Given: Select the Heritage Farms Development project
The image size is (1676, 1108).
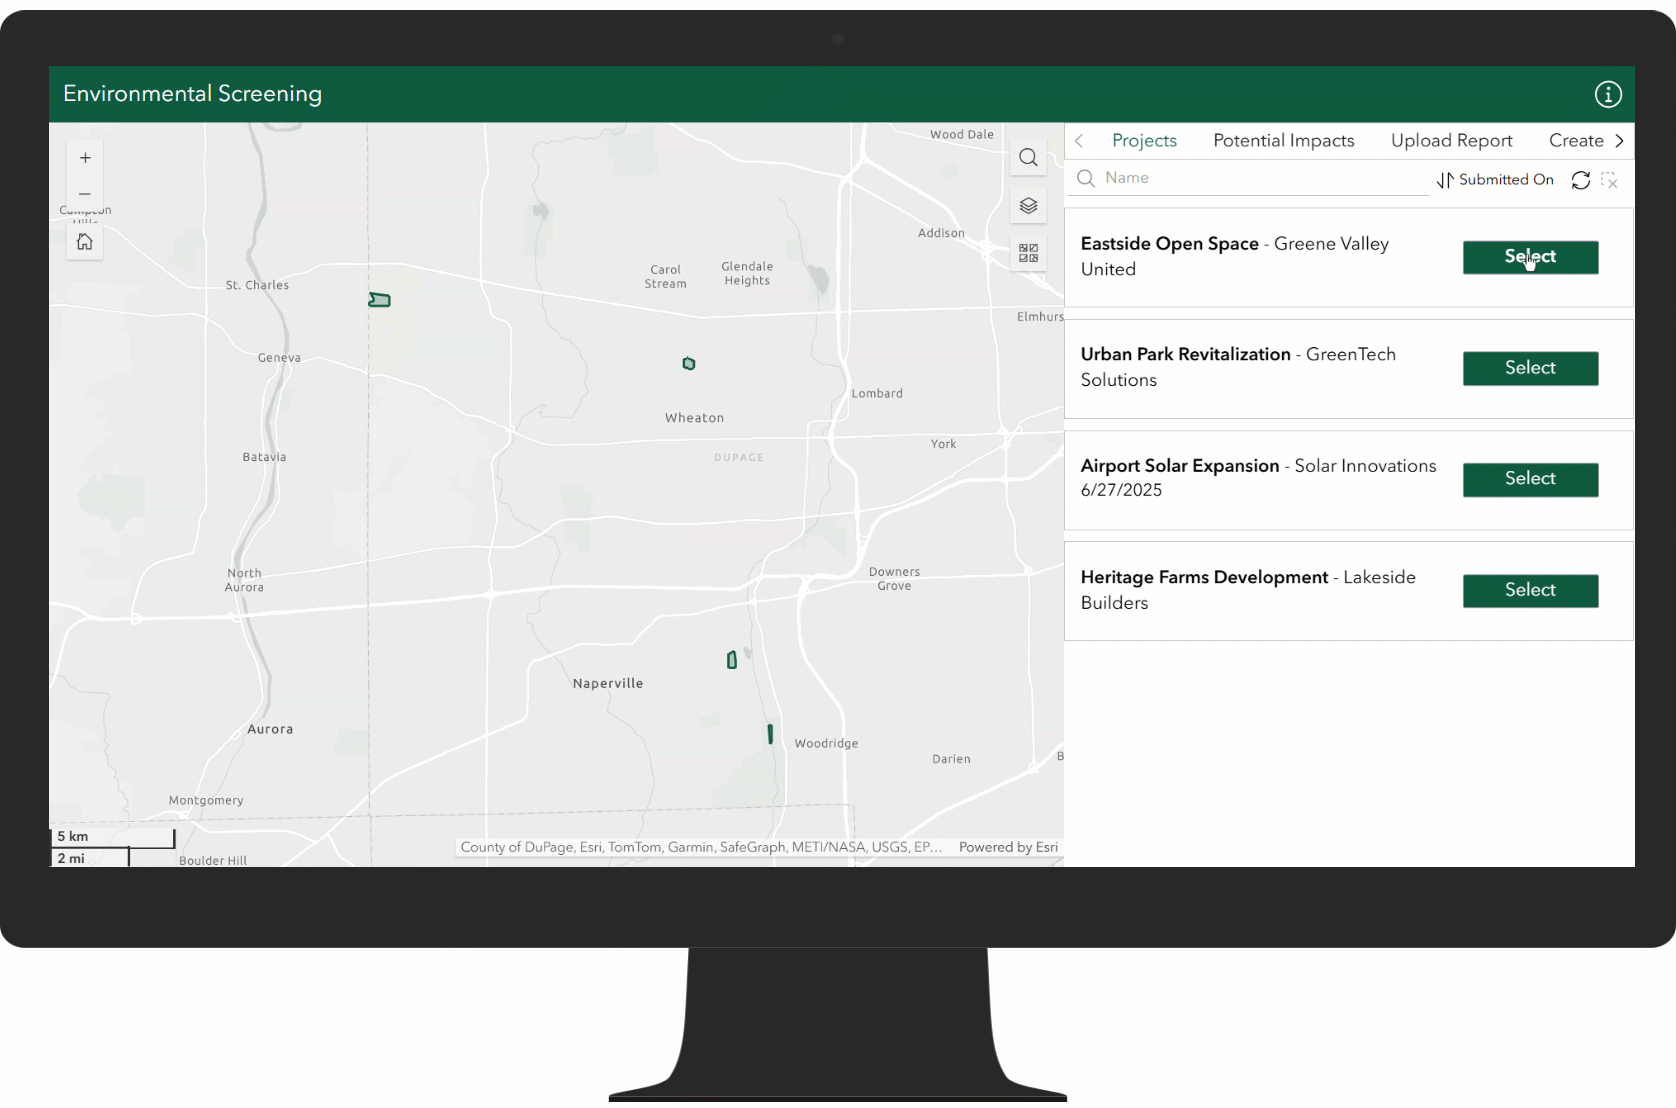Looking at the screenshot, I should click(x=1530, y=590).
